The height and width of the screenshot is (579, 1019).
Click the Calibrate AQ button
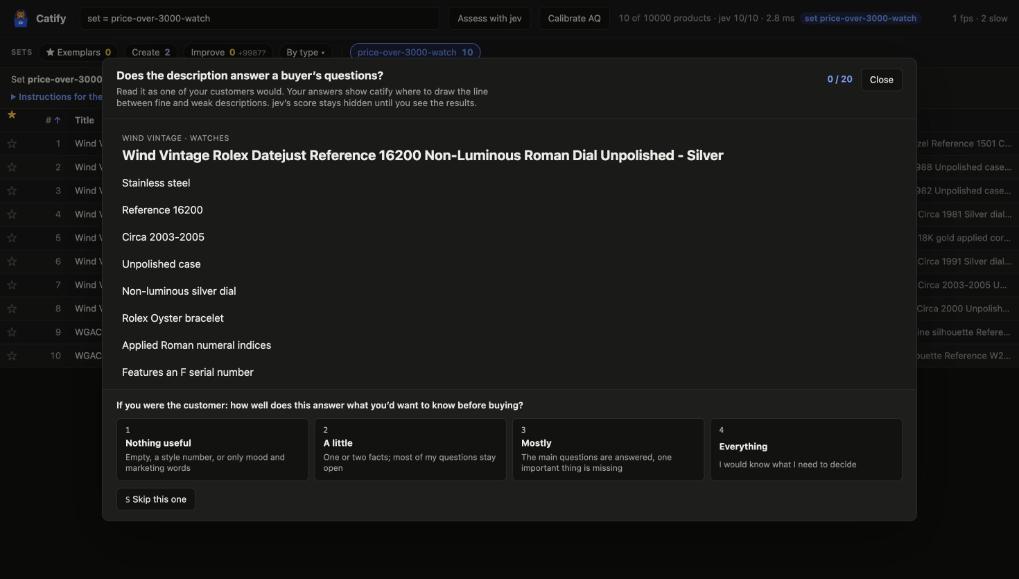[x=574, y=18]
